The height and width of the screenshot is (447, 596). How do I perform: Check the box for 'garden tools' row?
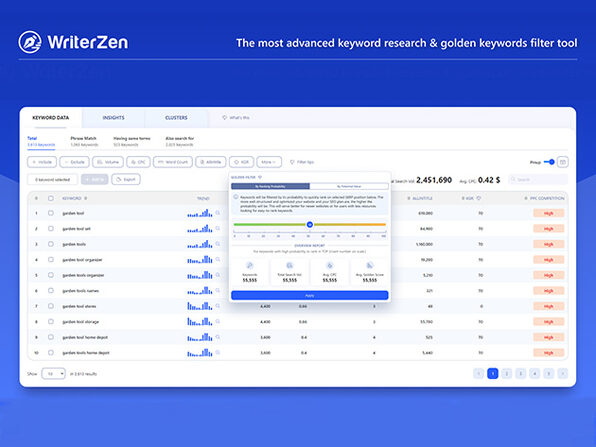click(51, 244)
